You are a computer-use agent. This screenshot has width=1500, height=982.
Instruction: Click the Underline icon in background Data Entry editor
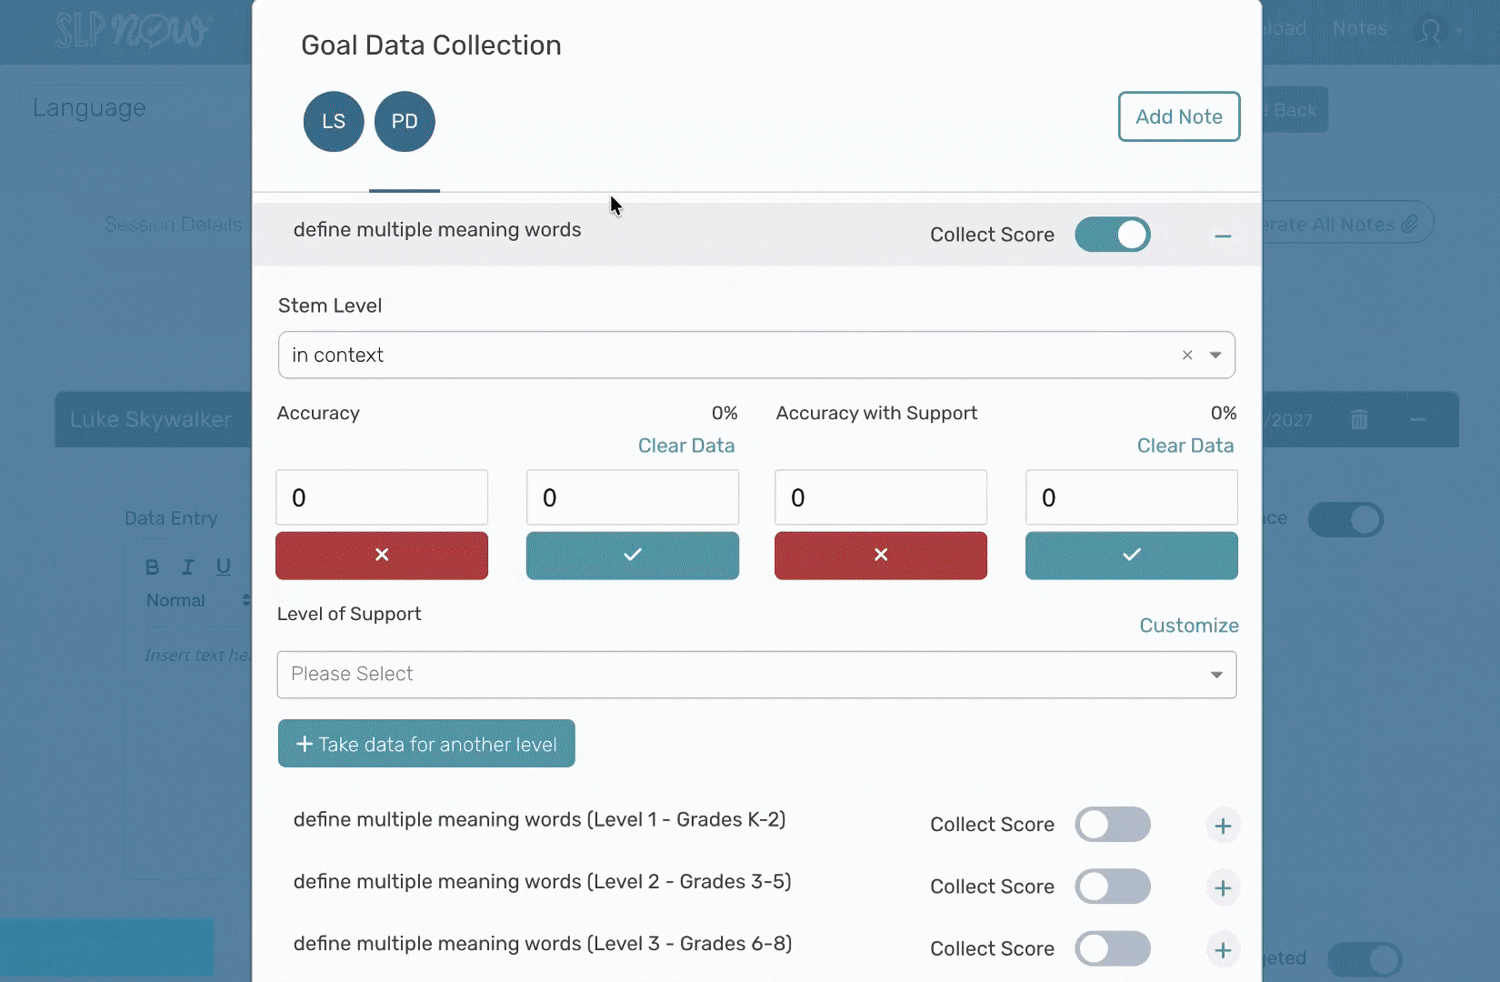tap(223, 567)
